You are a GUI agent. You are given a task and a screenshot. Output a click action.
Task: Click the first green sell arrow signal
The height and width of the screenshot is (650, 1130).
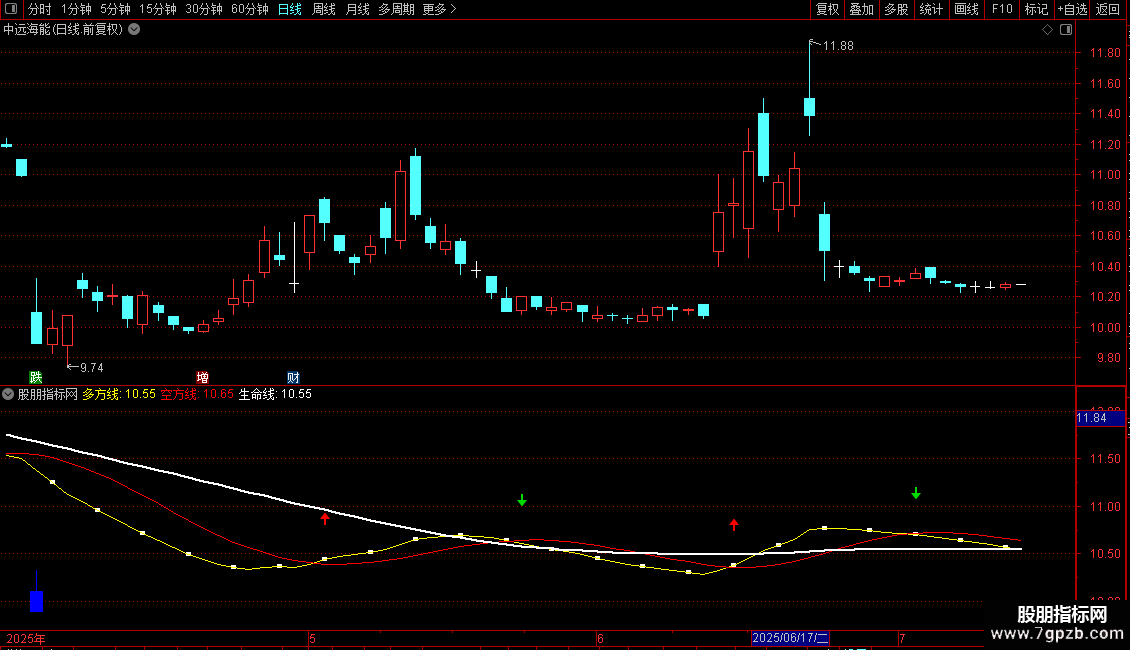(x=522, y=500)
